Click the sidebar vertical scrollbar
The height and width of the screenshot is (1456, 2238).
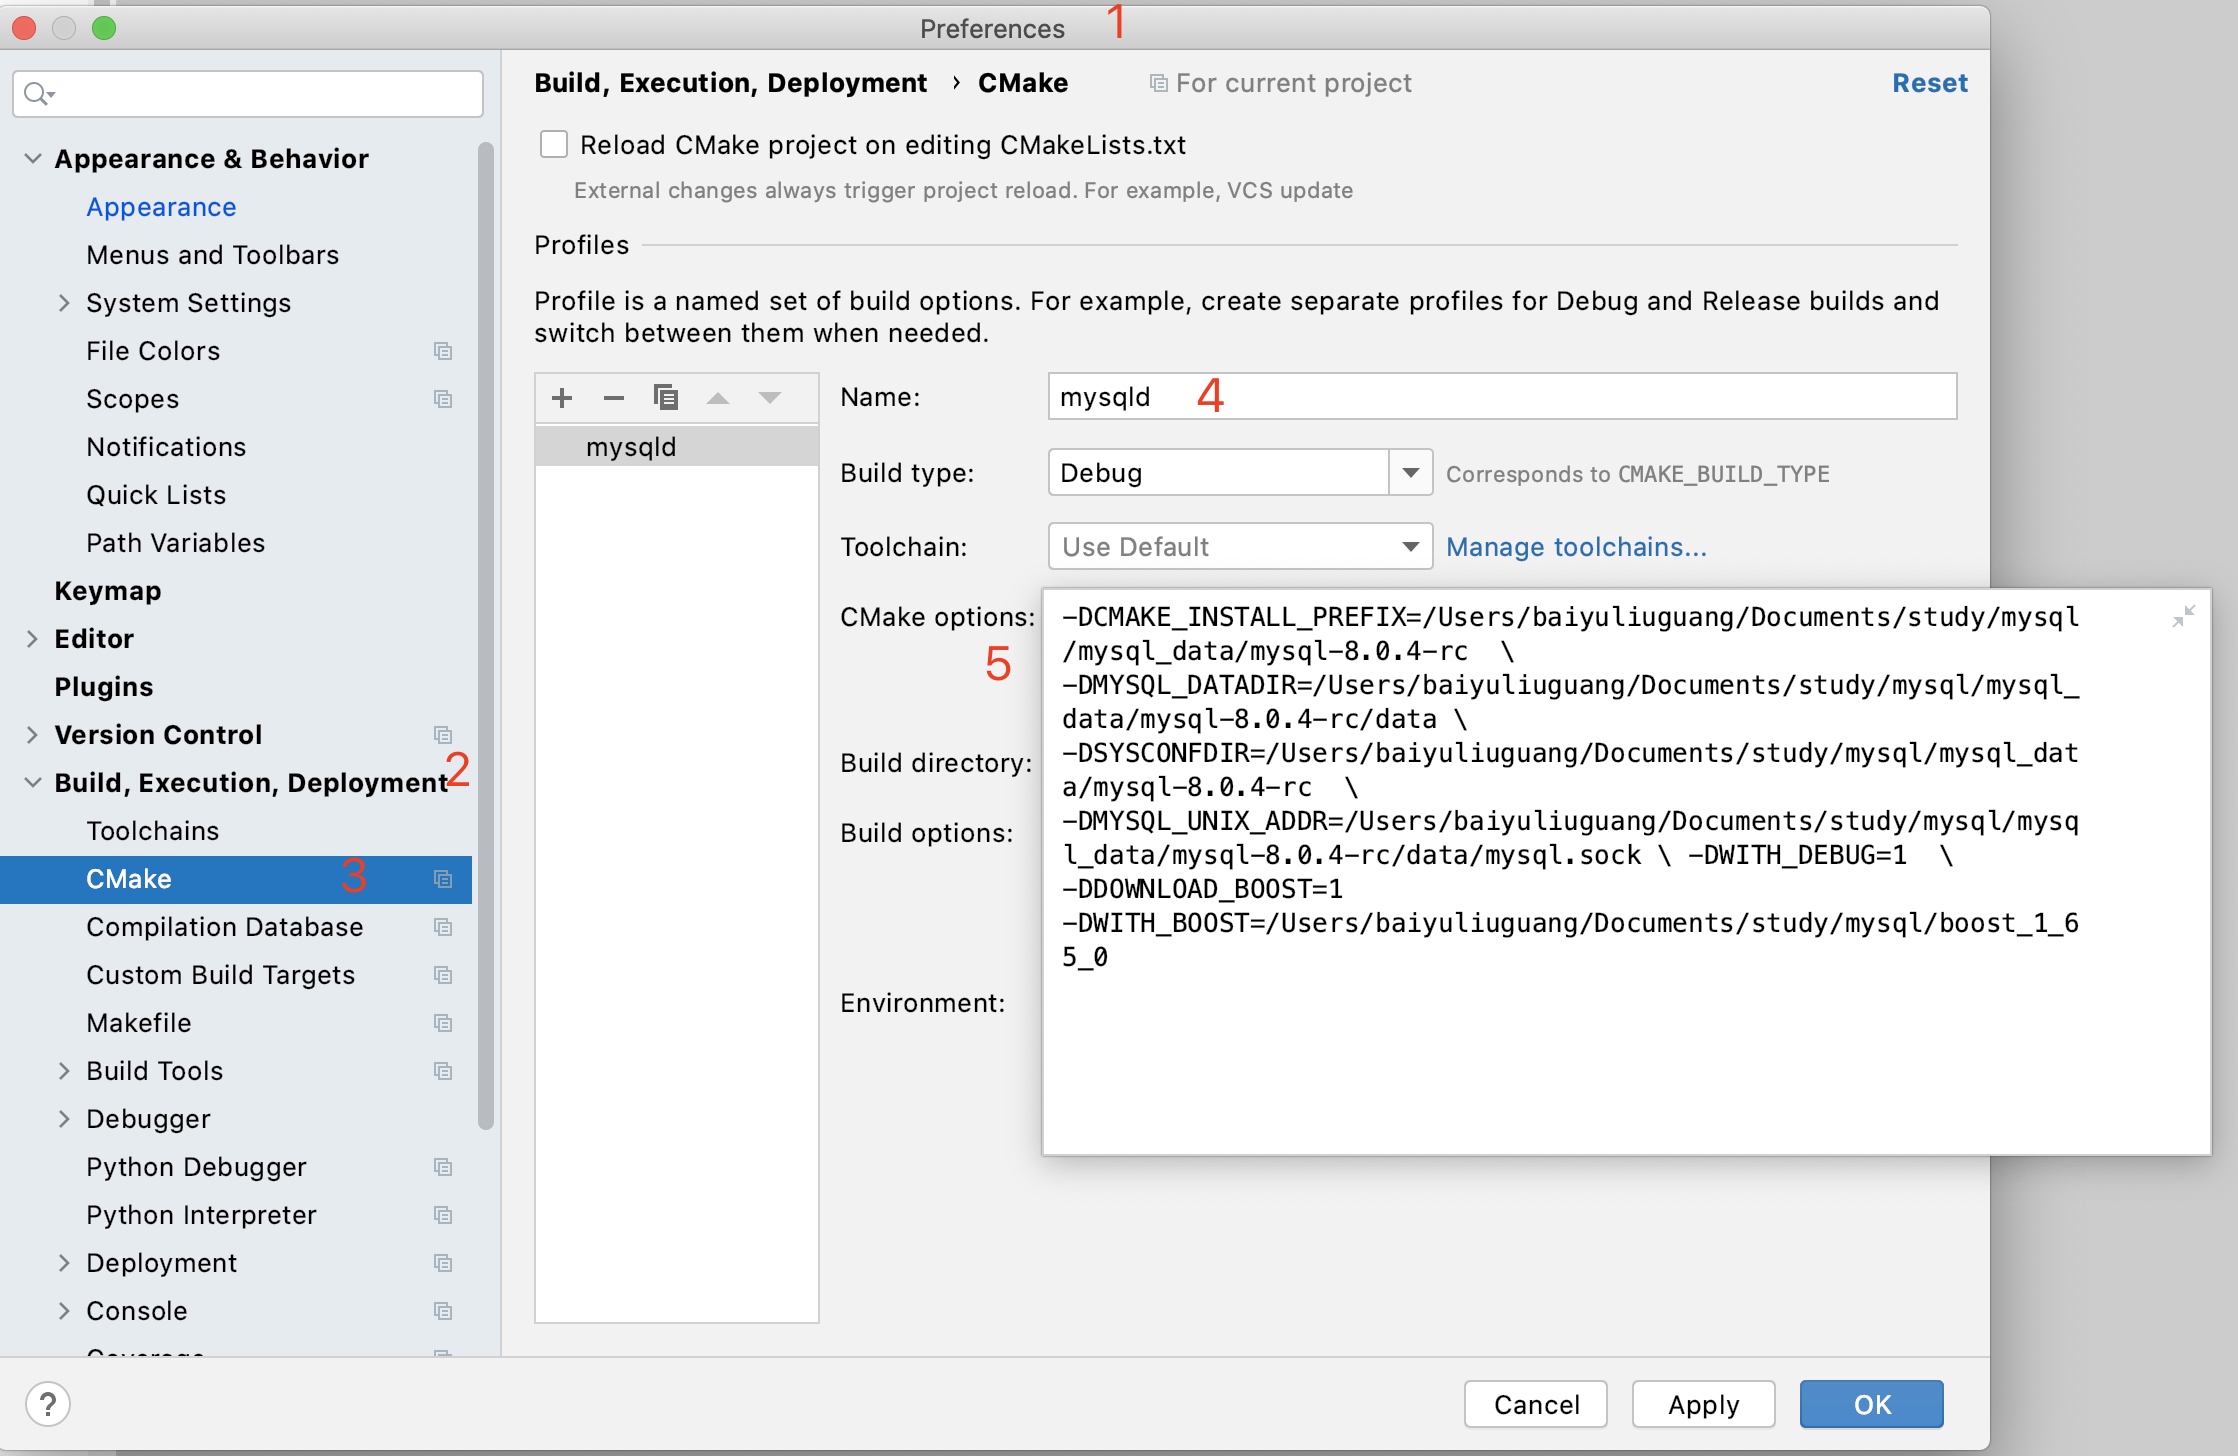(486, 636)
